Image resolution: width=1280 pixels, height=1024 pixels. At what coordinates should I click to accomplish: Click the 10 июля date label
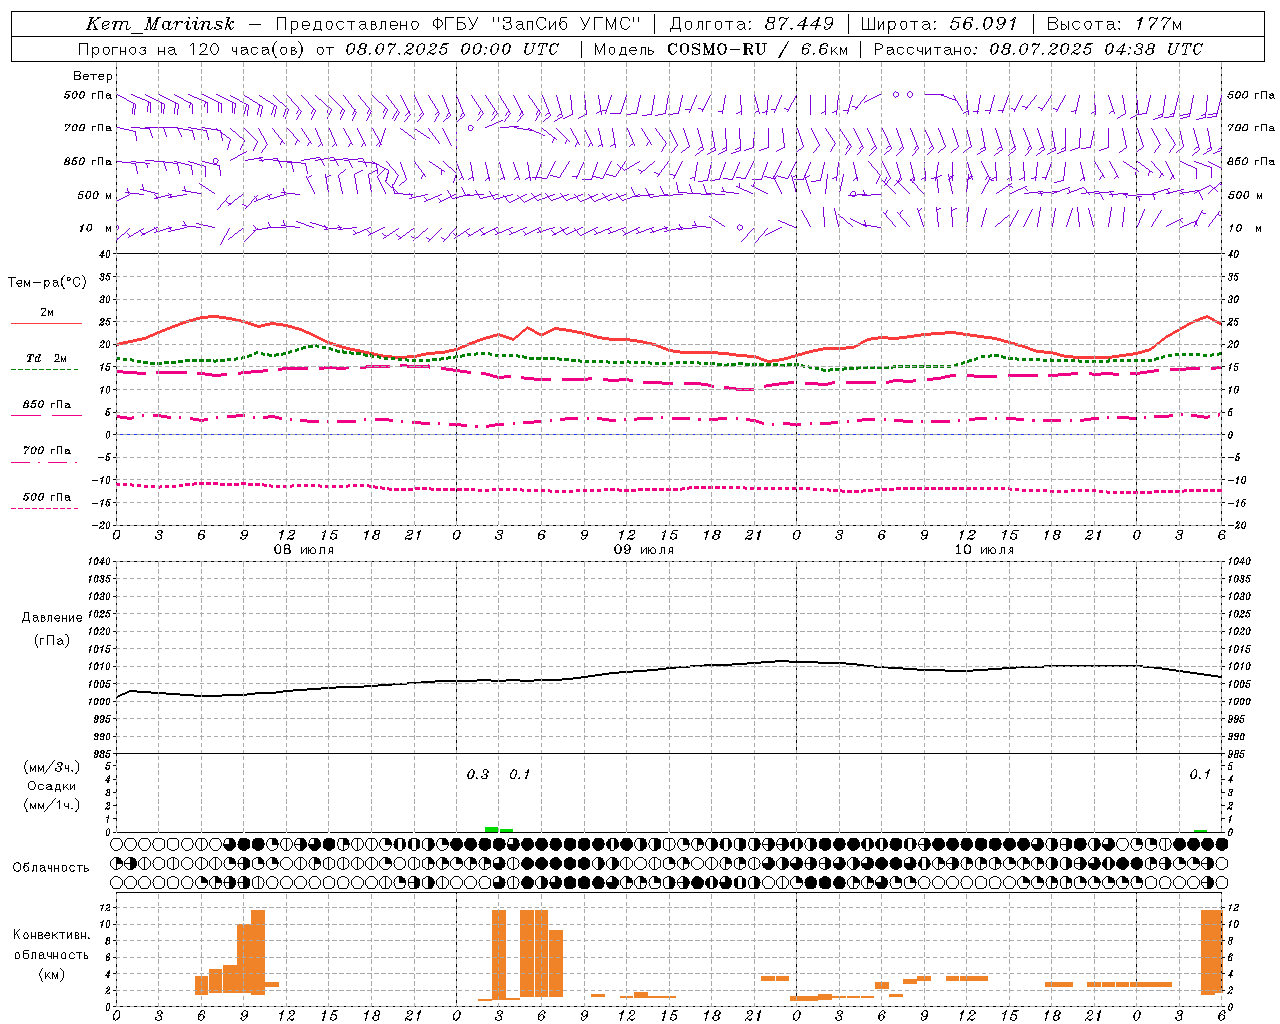point(984,550)
